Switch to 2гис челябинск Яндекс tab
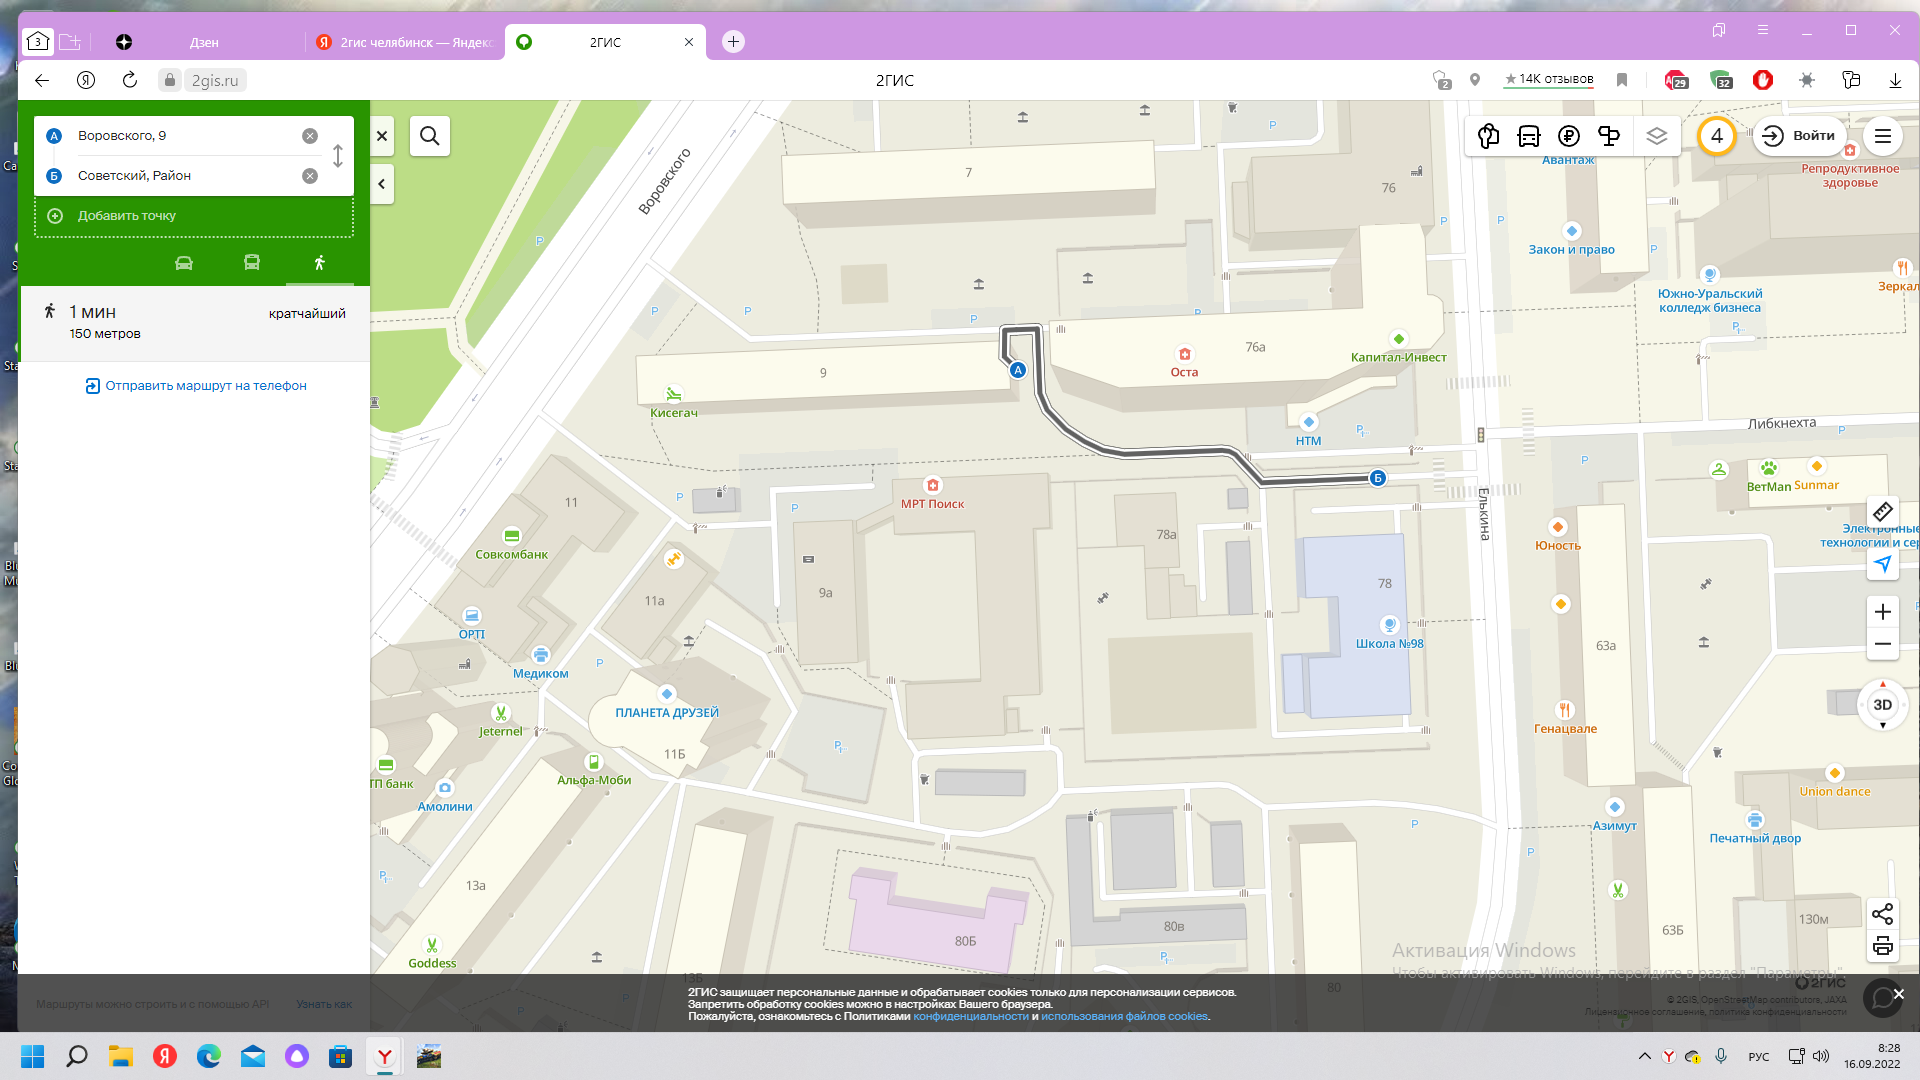This screenshot has height=1080, width=1920. coord(405,42)
